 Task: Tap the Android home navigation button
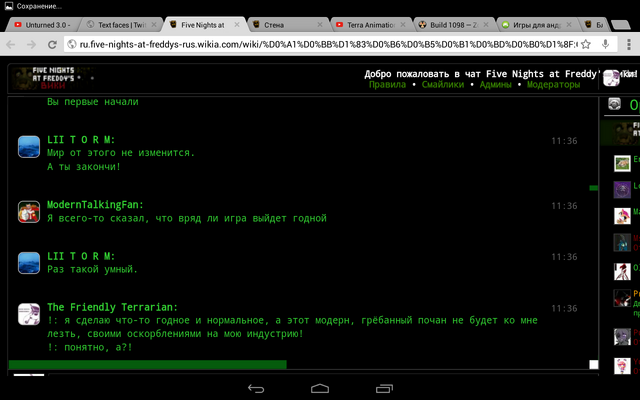click(x=320, y=388)
